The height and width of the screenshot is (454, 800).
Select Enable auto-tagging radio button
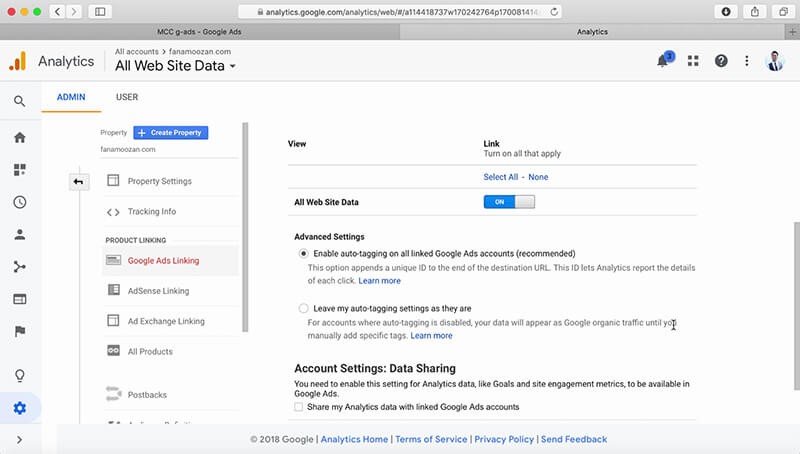304,254
